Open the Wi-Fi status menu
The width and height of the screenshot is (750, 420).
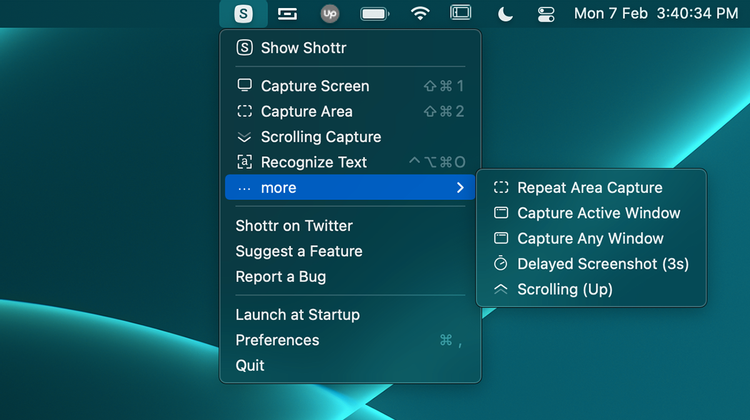point(419,13)
